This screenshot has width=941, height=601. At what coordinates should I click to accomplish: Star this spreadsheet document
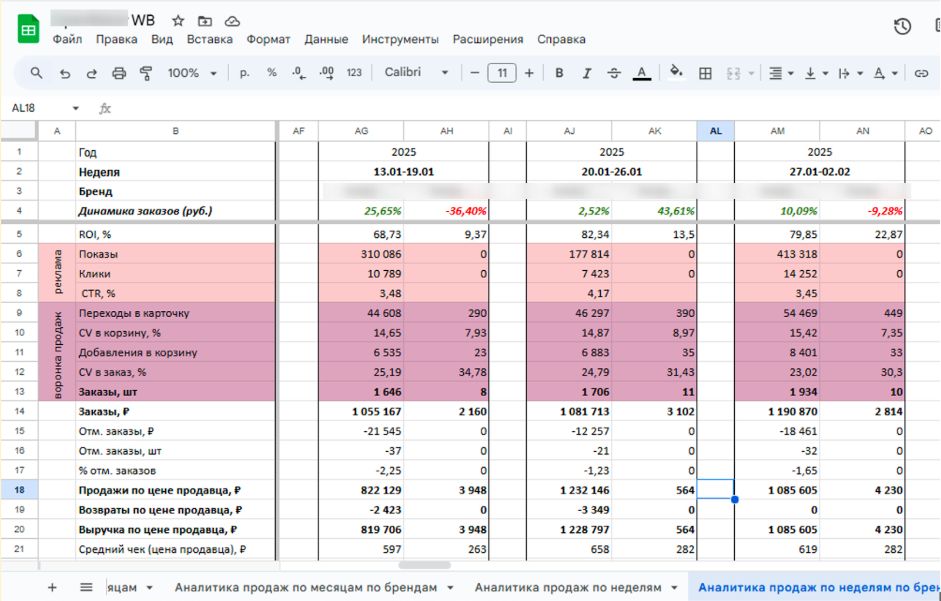178,21
